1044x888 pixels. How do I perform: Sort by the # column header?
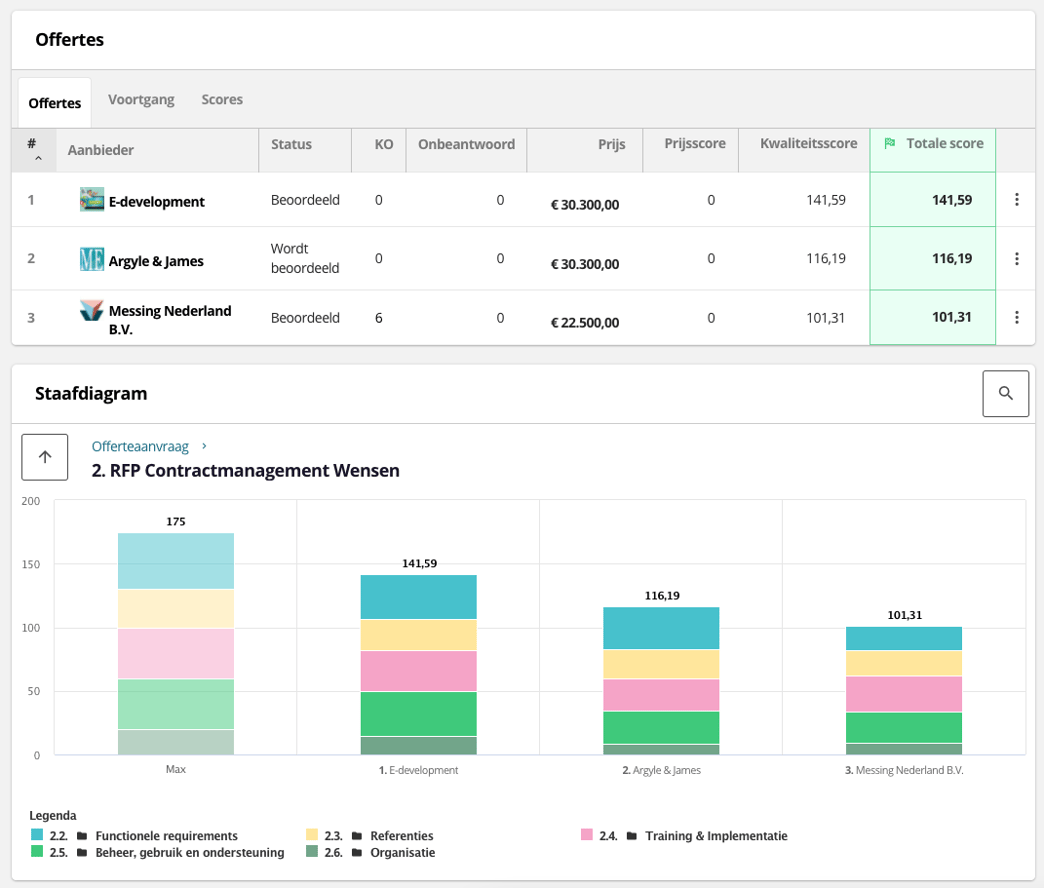pos(33,149)
